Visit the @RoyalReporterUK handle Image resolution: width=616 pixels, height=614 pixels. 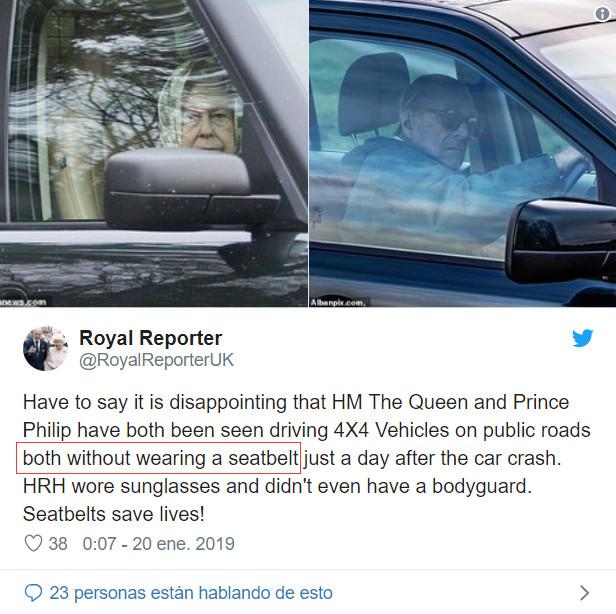click(156, 360)
